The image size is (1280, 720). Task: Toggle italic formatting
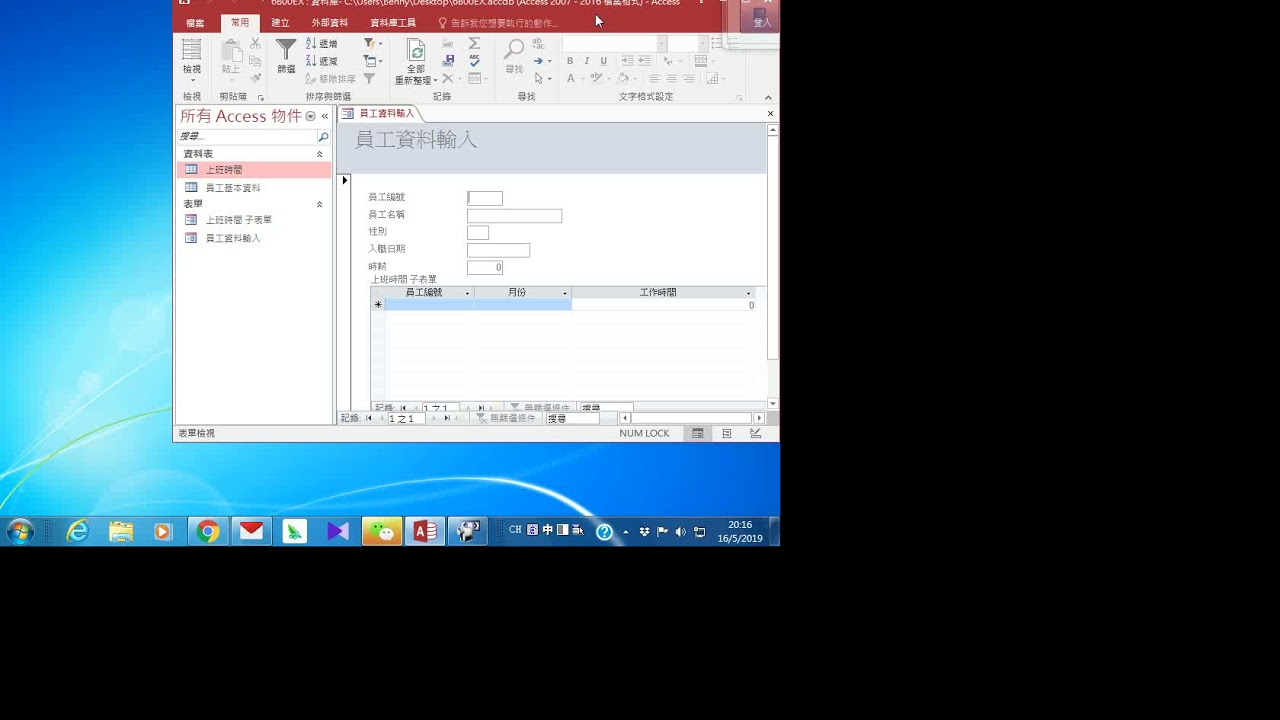click(586, 61)
